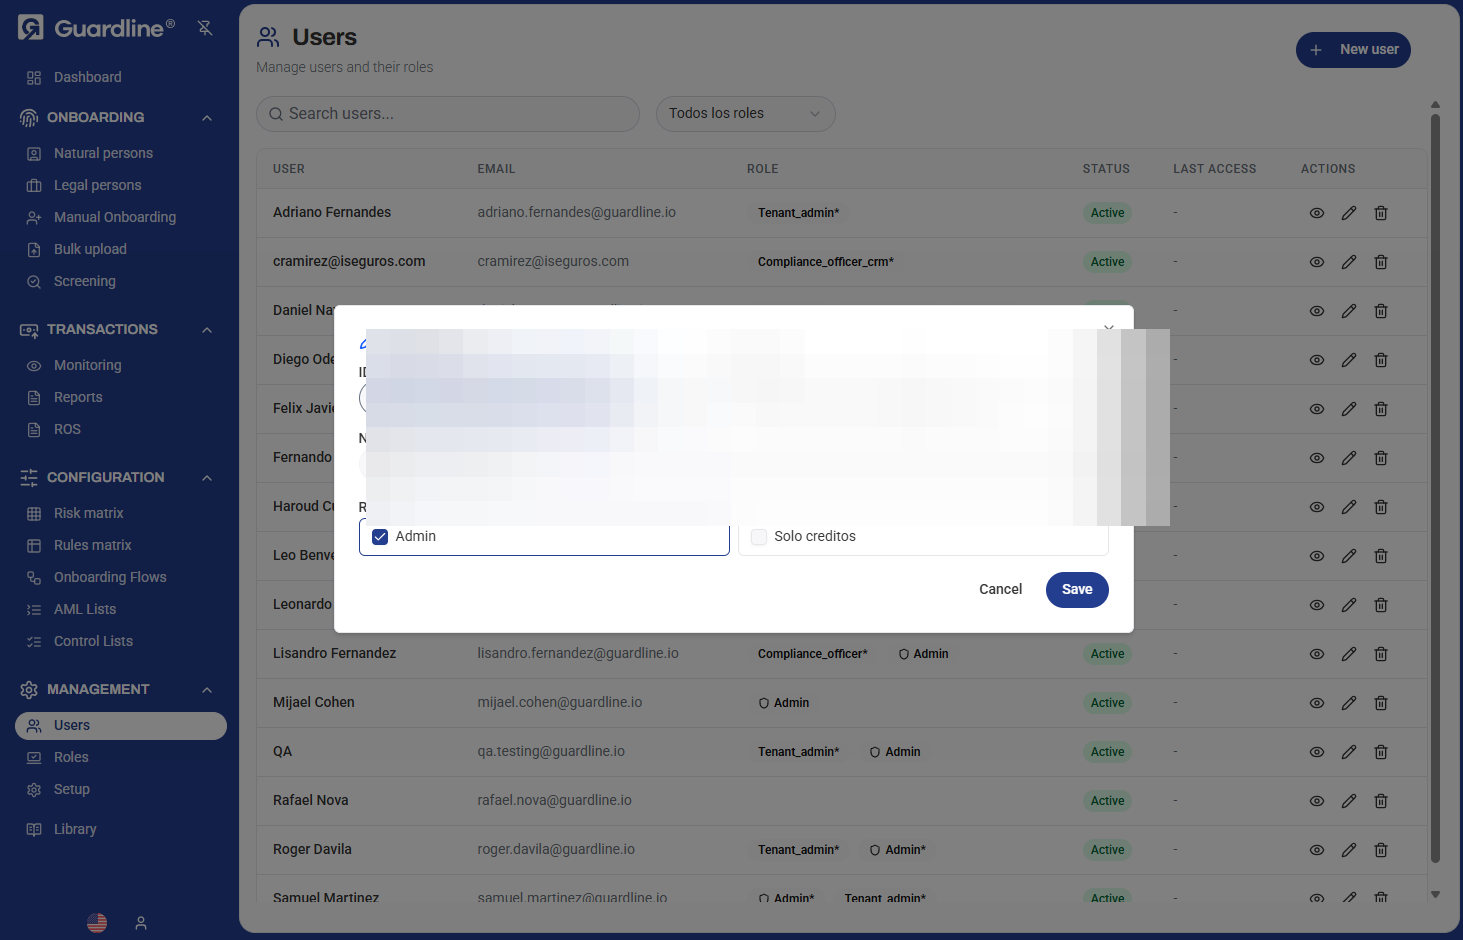Click the sidebar pin icon next to Guardline logo

tap(205, 28)
